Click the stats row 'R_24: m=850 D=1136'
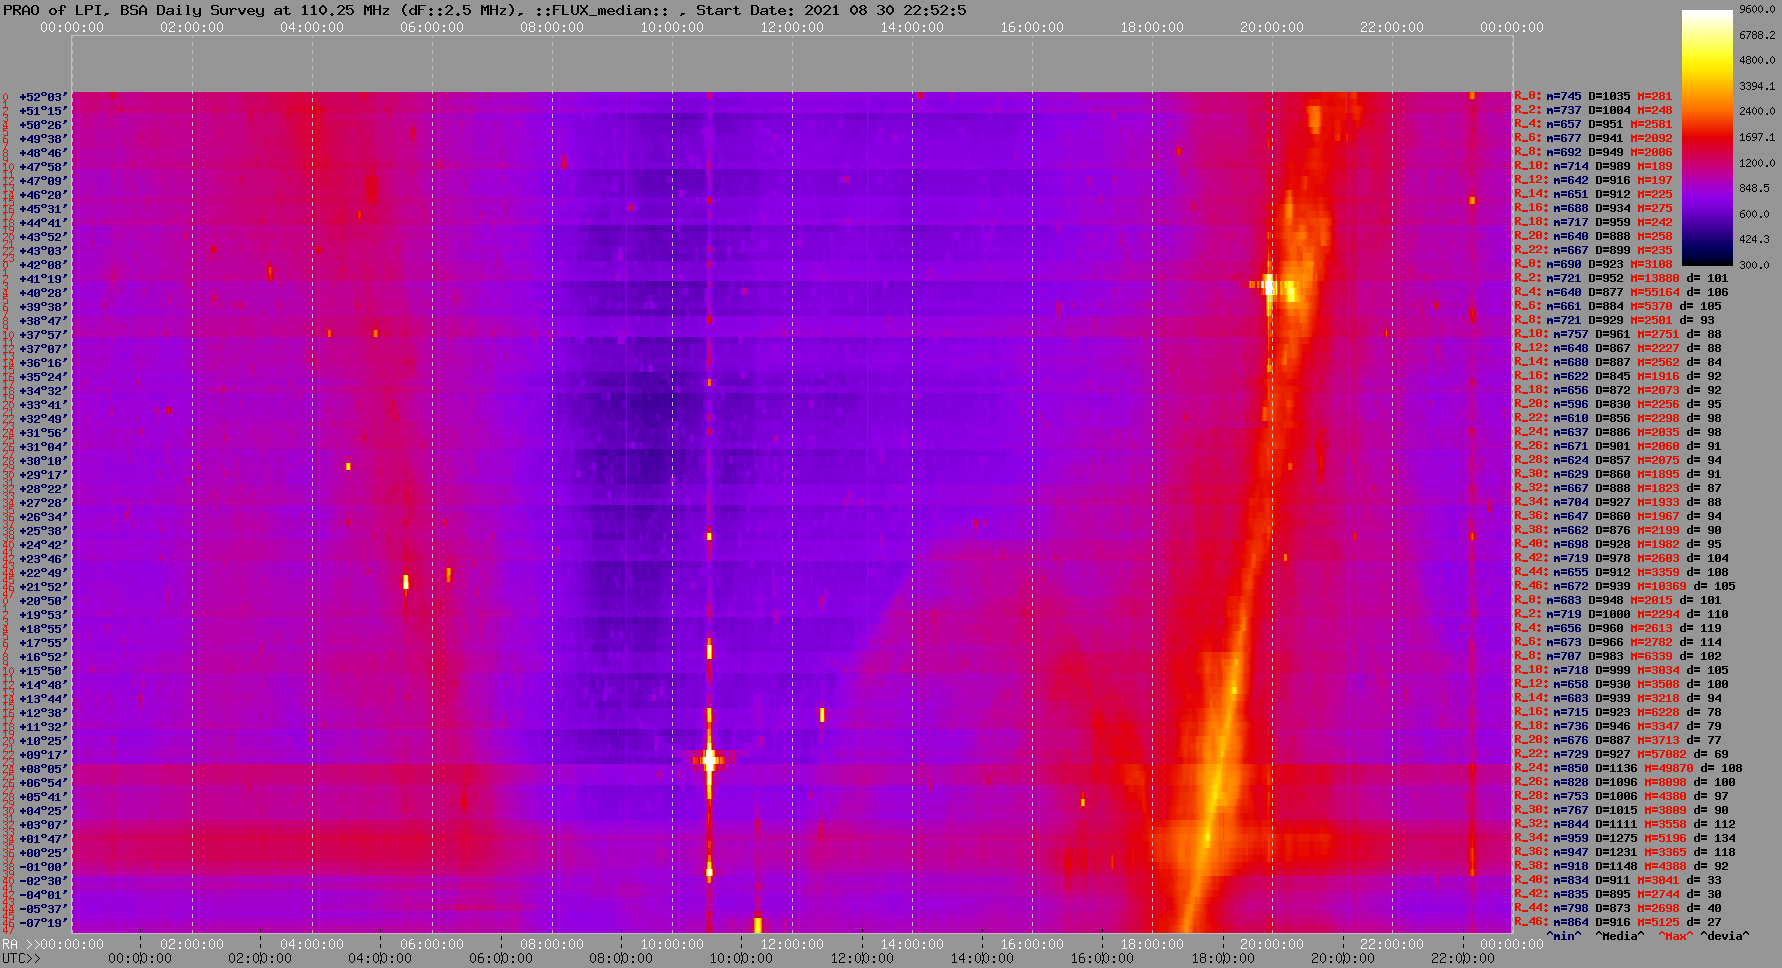This screenshot has height=968, width=1782. tap(1628, 769)
